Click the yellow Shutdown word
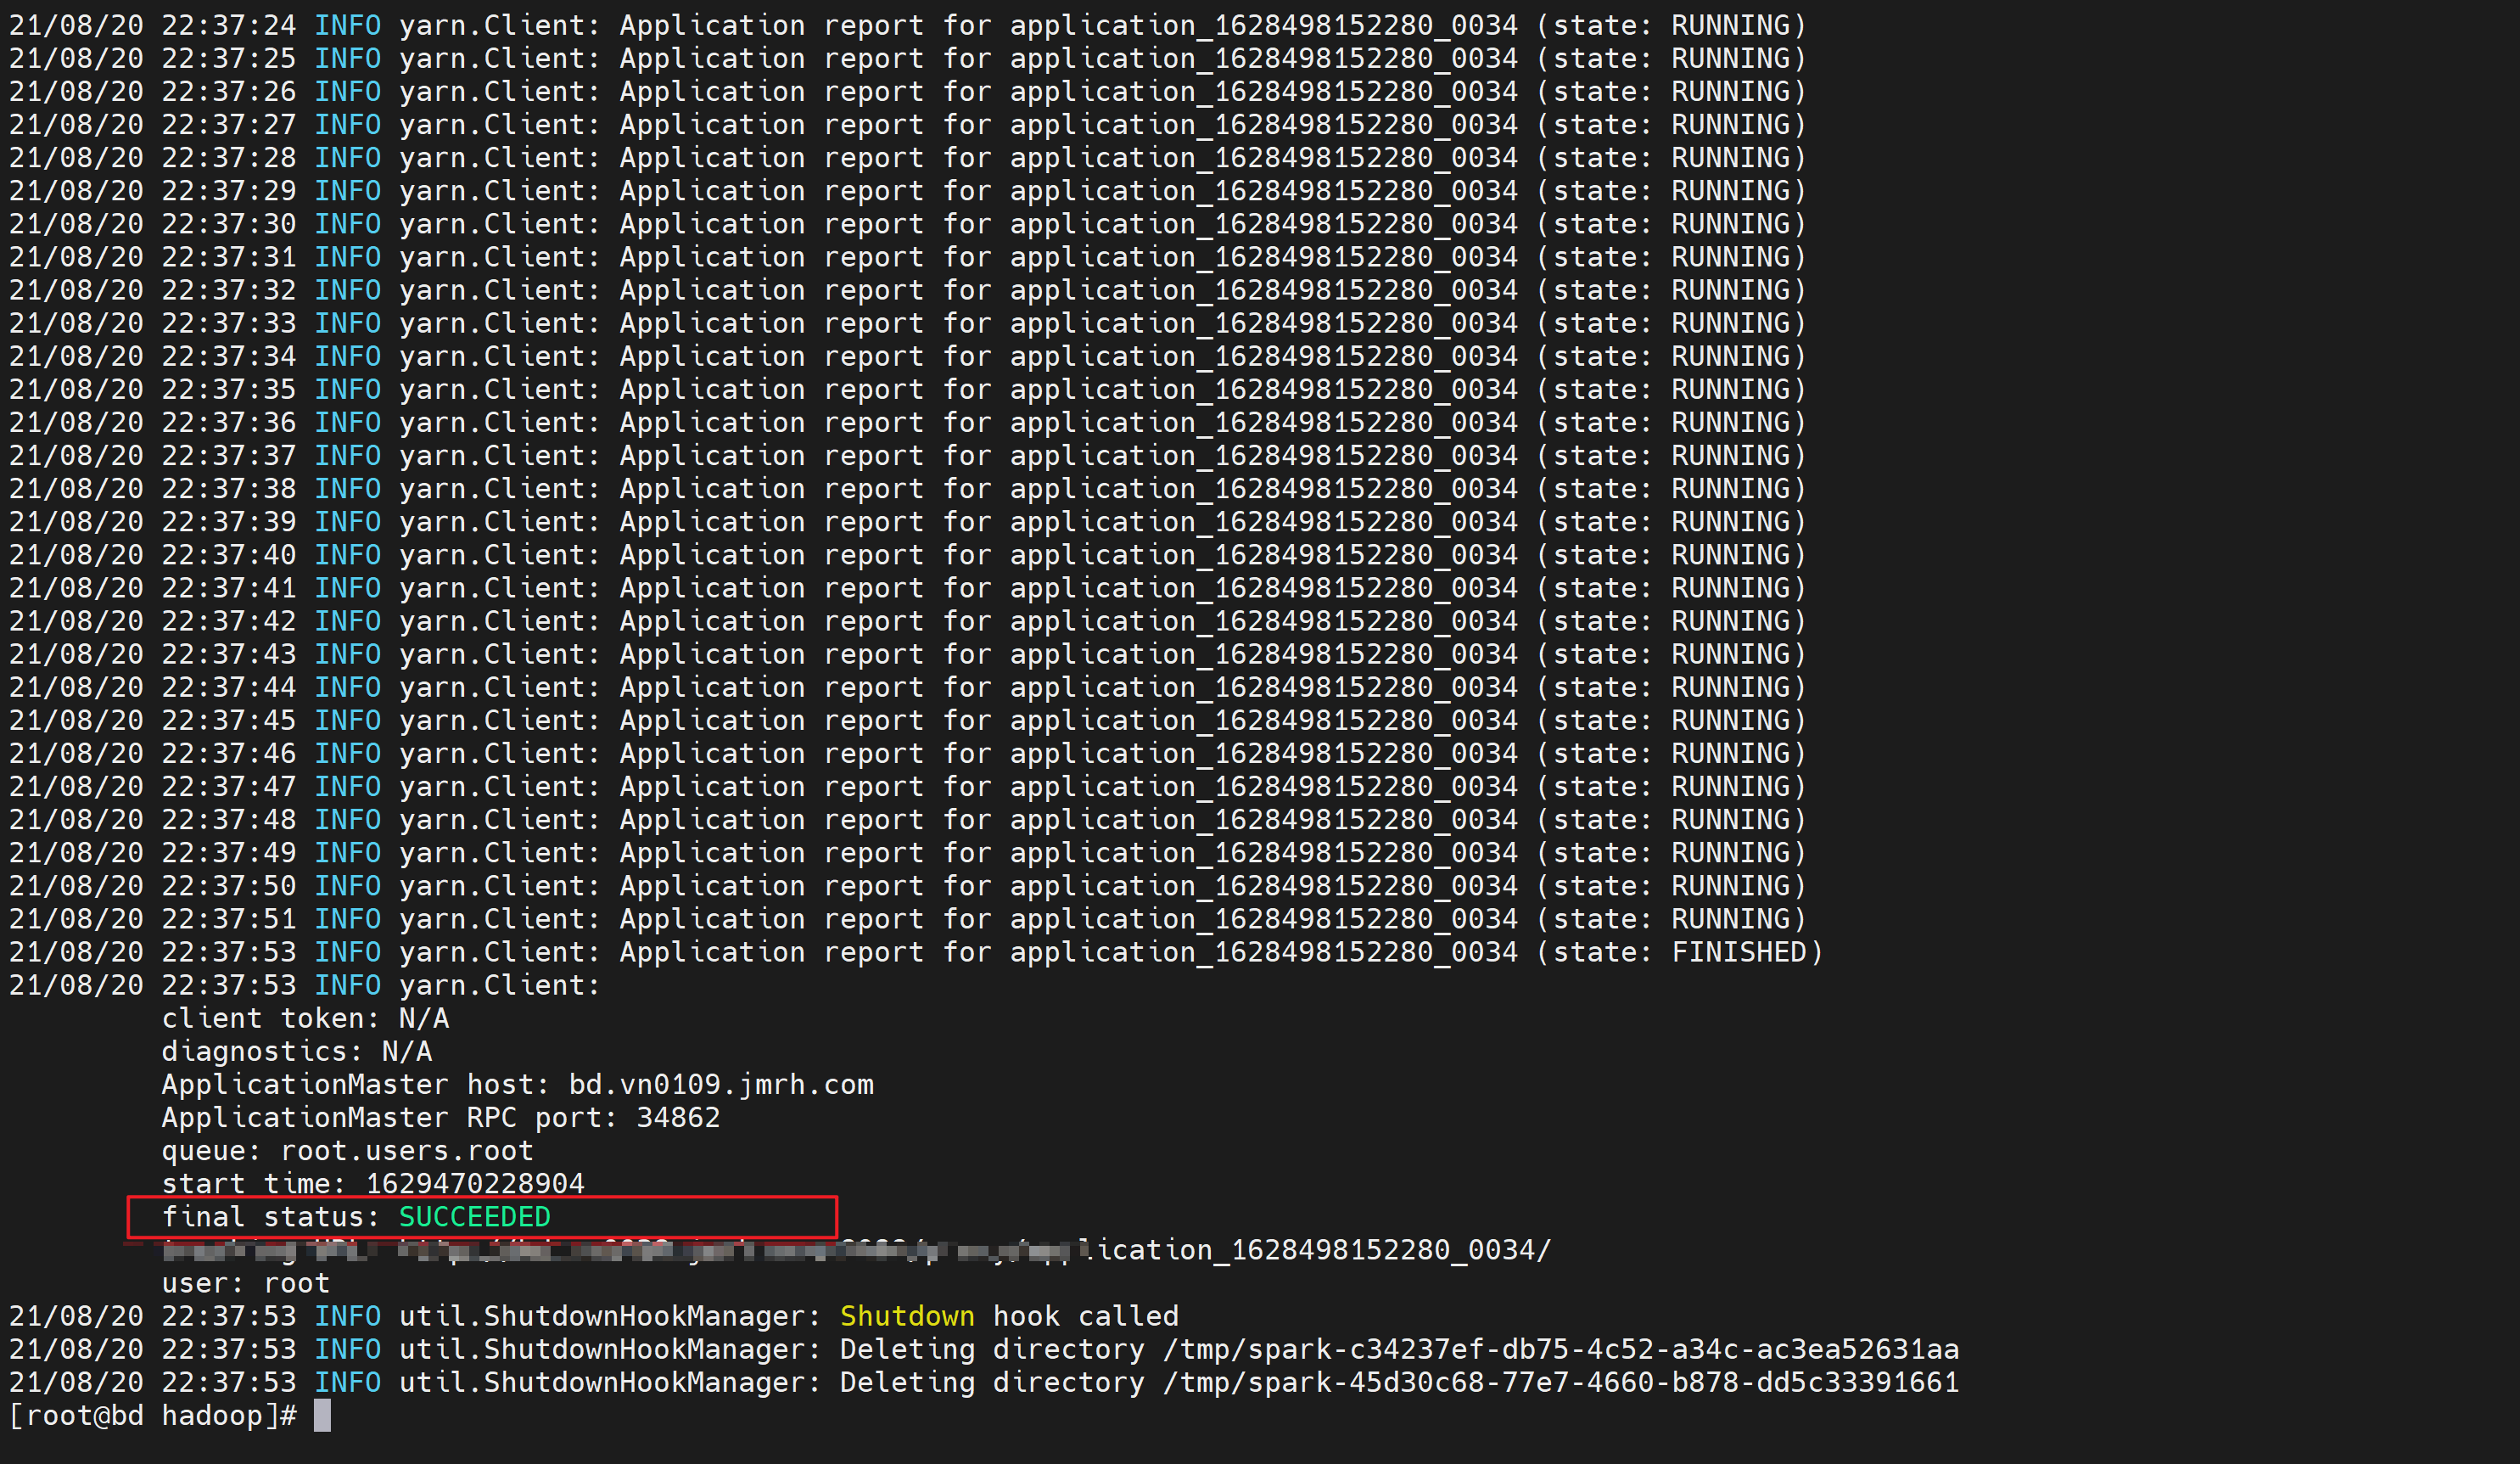2520x1464 pixels. point(906,1316)
